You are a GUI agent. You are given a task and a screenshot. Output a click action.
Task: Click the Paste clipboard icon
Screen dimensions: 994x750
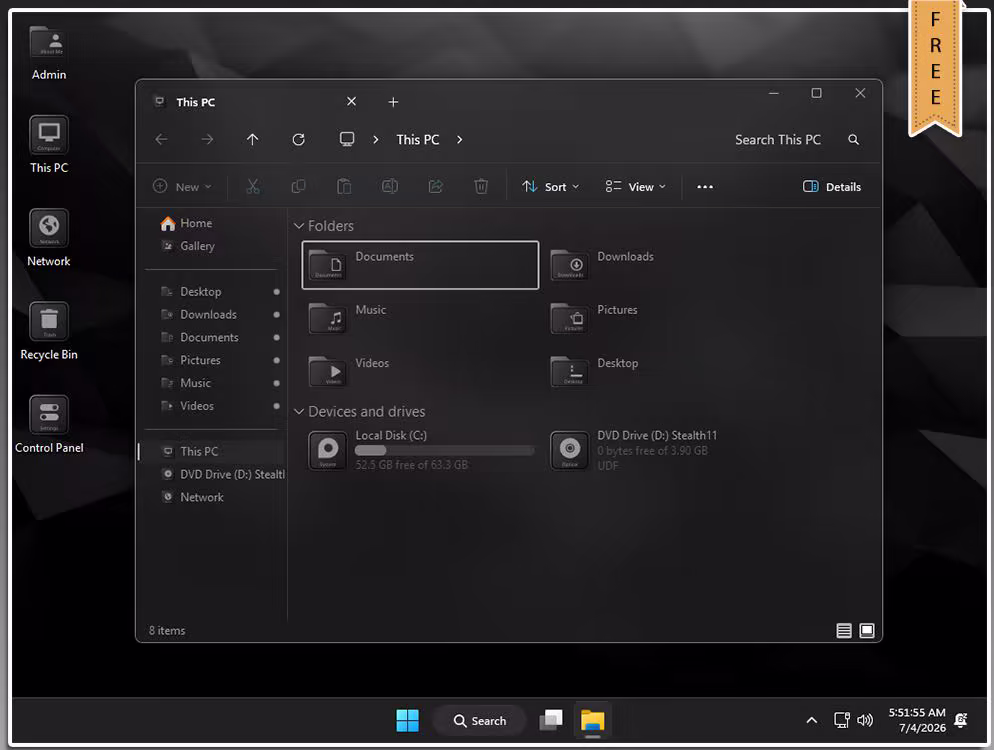point(344,186)
